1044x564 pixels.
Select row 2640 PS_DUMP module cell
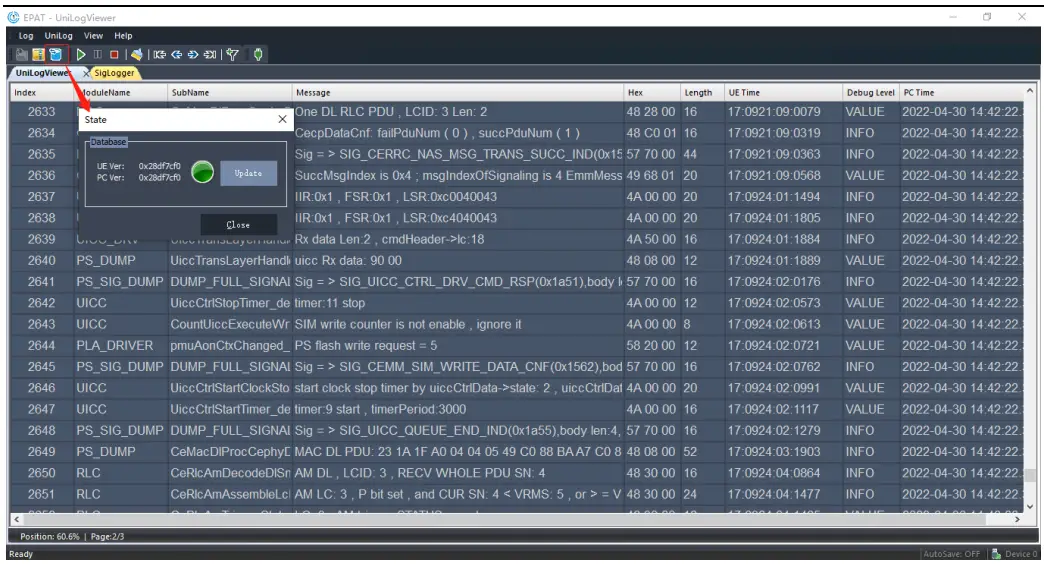121,260
